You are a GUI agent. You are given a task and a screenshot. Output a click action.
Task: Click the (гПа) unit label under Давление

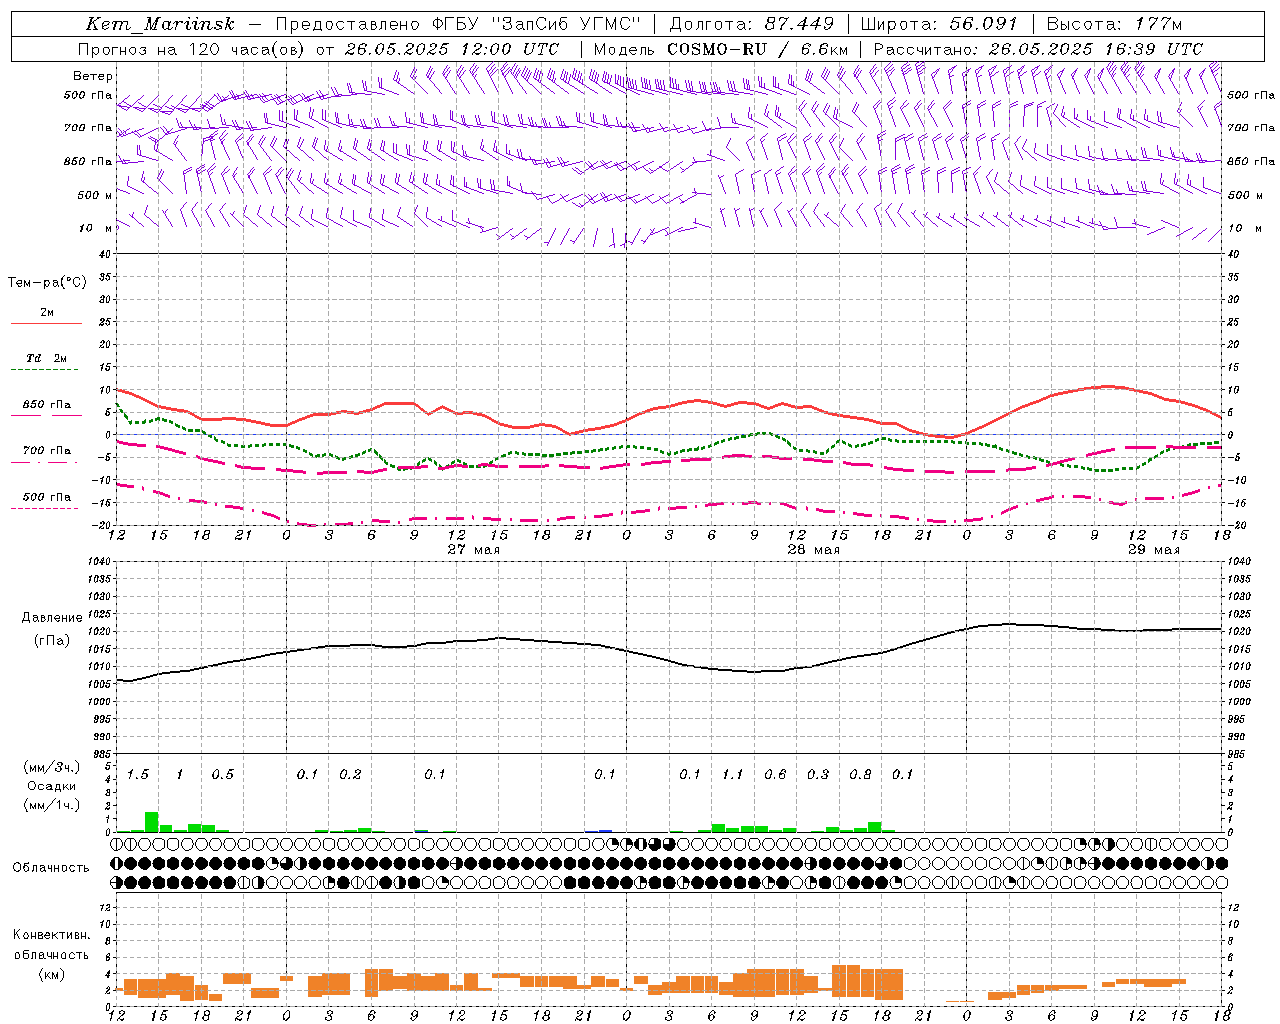52,640
